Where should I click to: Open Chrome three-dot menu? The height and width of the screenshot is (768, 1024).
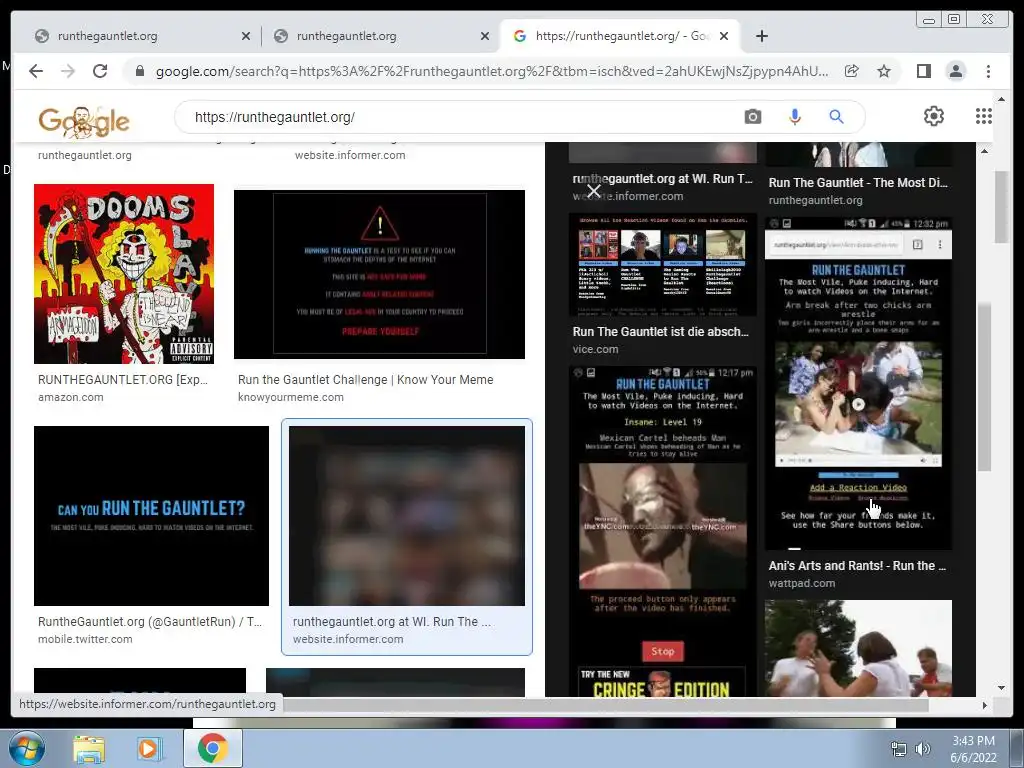click(x=988, y=71)
